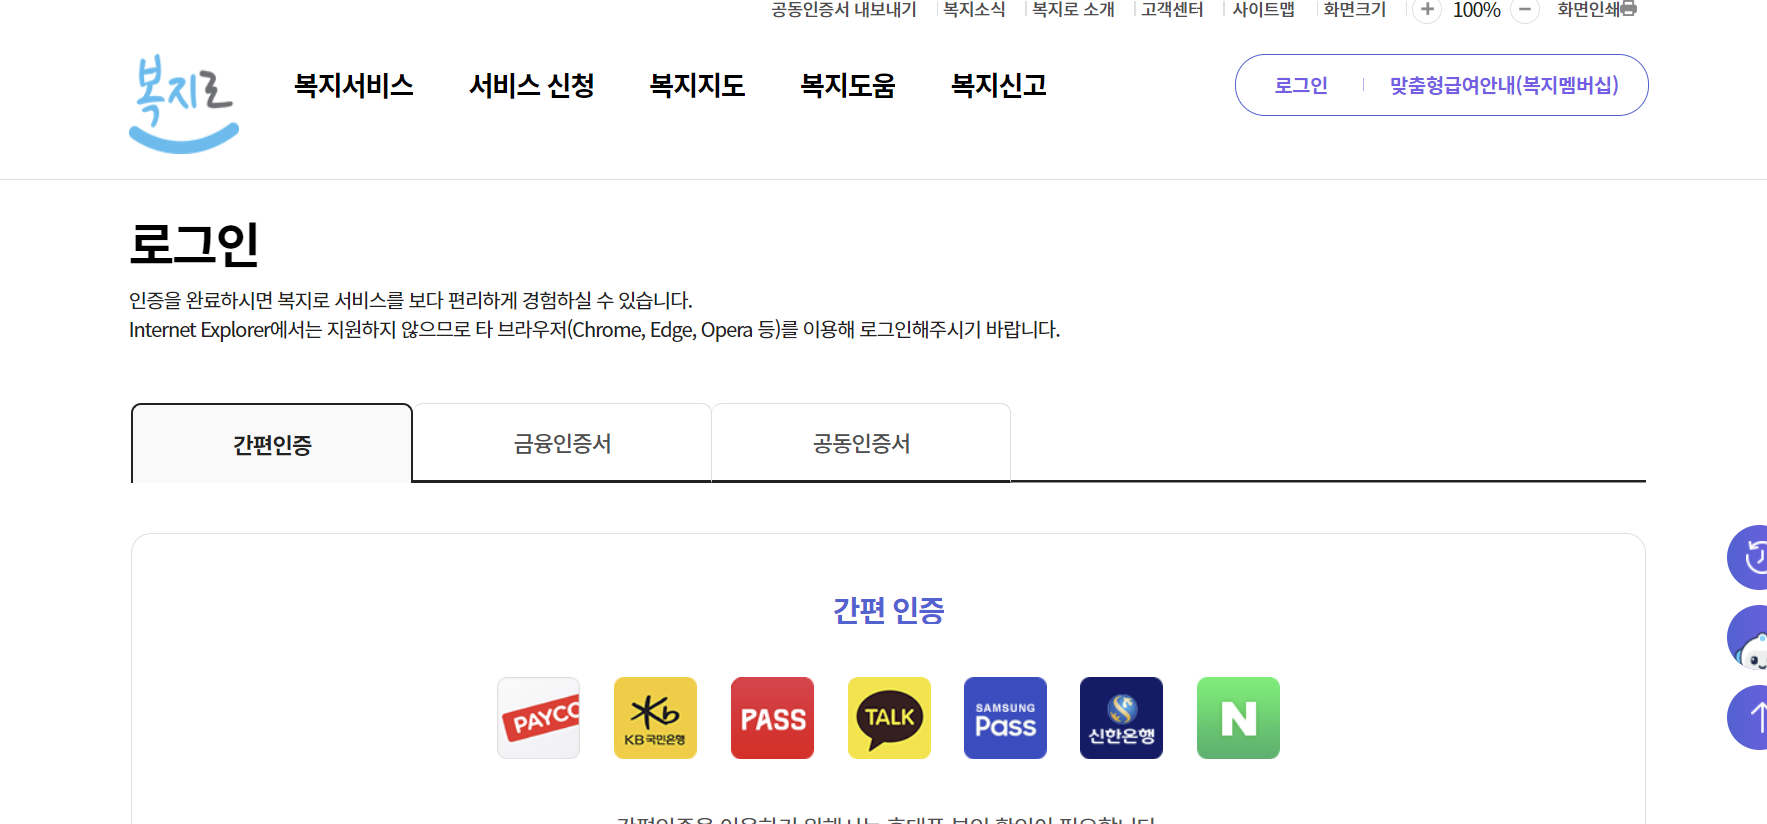Open 맞춤형급여안내(복지멤버십) link

pyautogui.click(x=1504, y=85)
